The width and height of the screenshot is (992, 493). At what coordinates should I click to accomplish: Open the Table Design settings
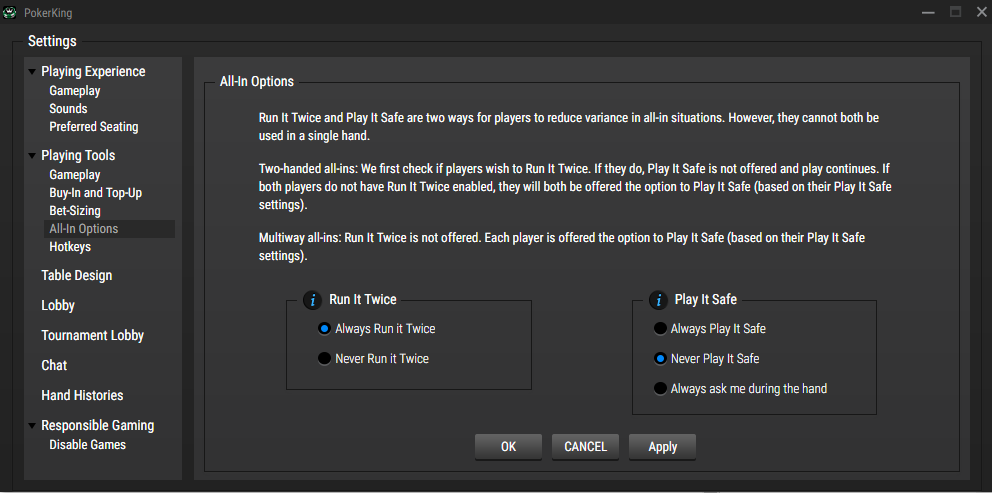coord(76,276)
